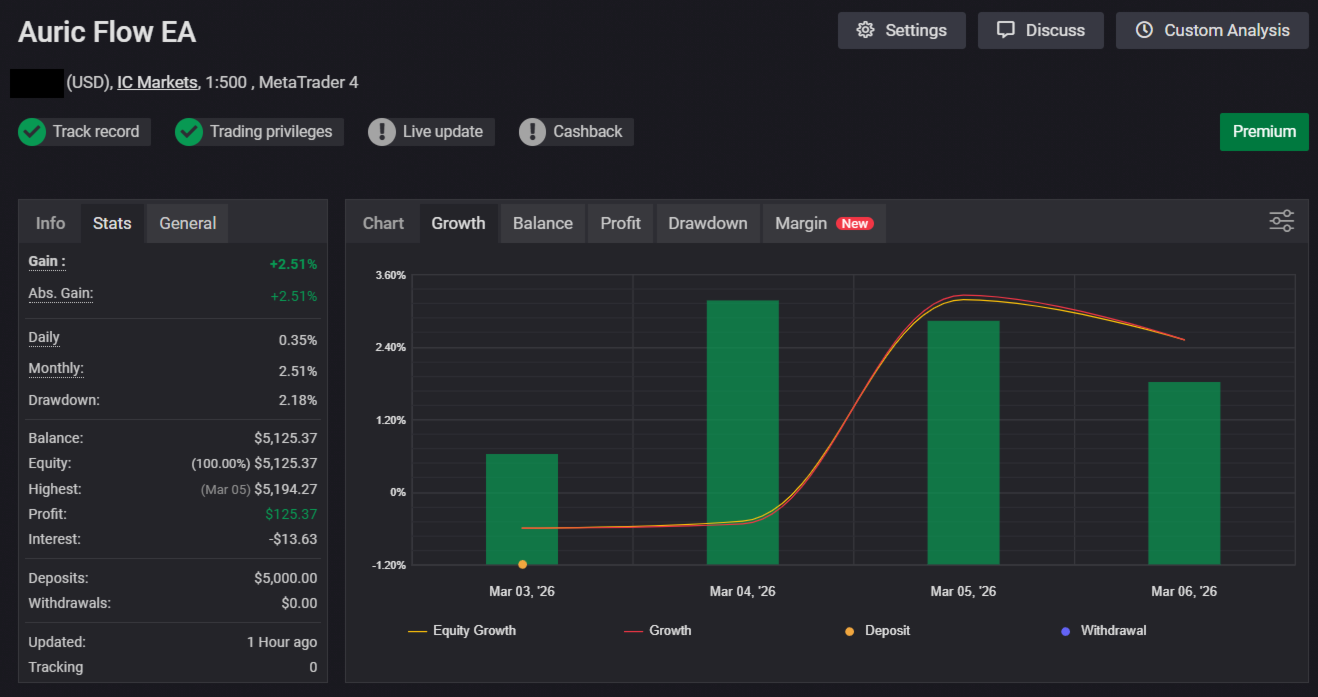Switch to the General tab
The width and height of the screenshot is (1318, 697).
point(187,223)
